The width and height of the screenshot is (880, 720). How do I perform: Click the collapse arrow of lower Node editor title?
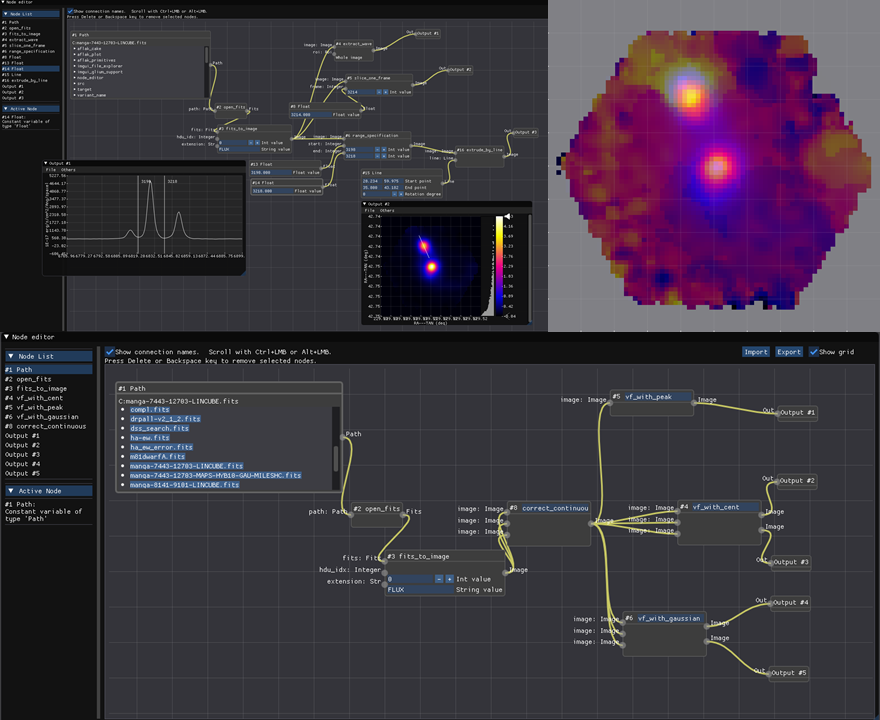pyautogui.click(x=5, y=338)
